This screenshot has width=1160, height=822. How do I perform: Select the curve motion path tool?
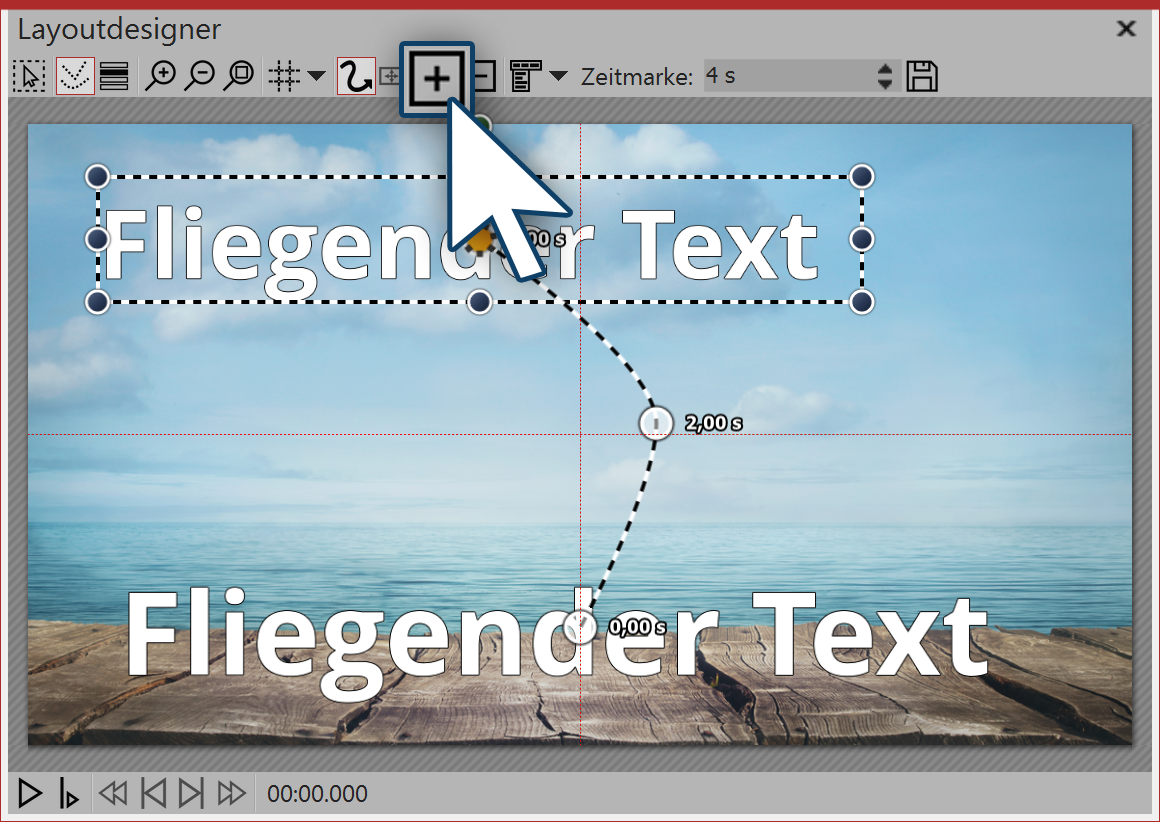pos(355,75)
